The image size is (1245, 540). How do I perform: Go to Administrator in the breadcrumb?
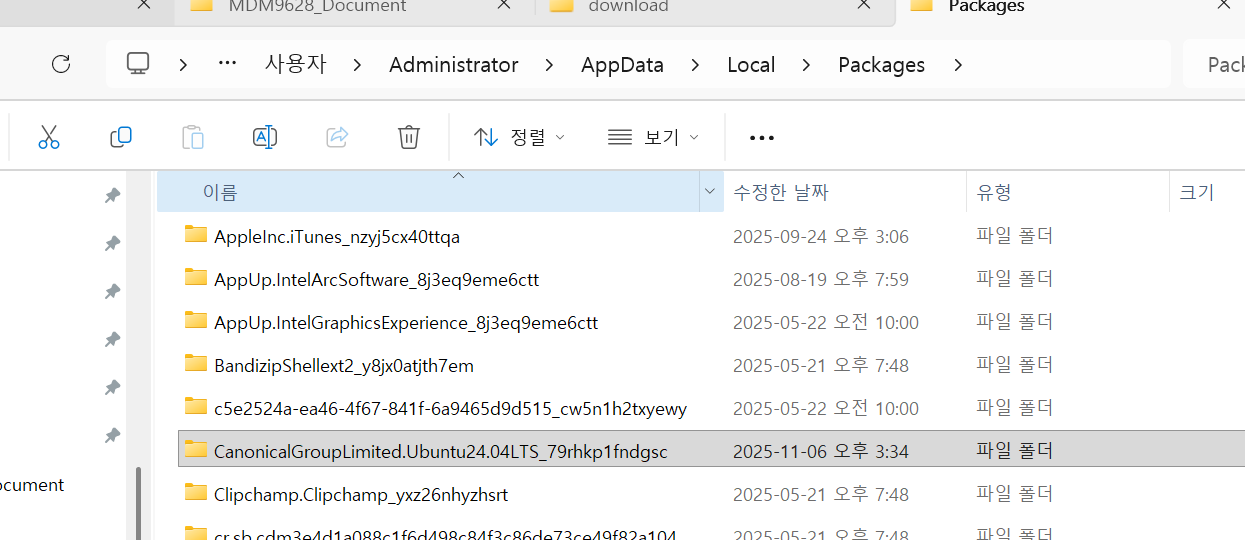point(454,65)
